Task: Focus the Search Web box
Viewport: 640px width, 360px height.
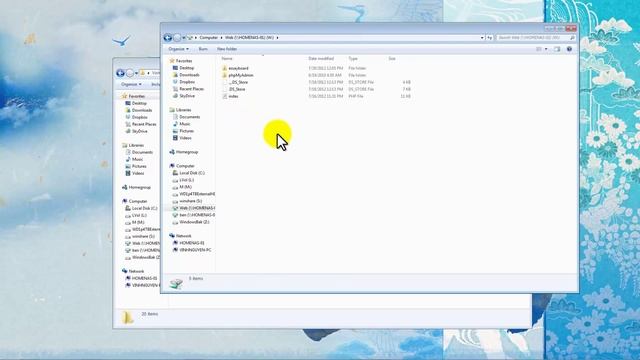Action: tap(536, 38)
